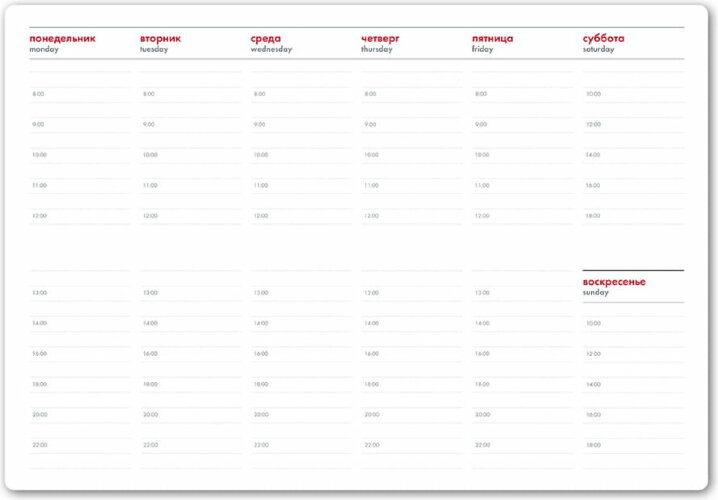Click the пятница (Friday) day heading
The image size is (718, 500).
(492, 39)
